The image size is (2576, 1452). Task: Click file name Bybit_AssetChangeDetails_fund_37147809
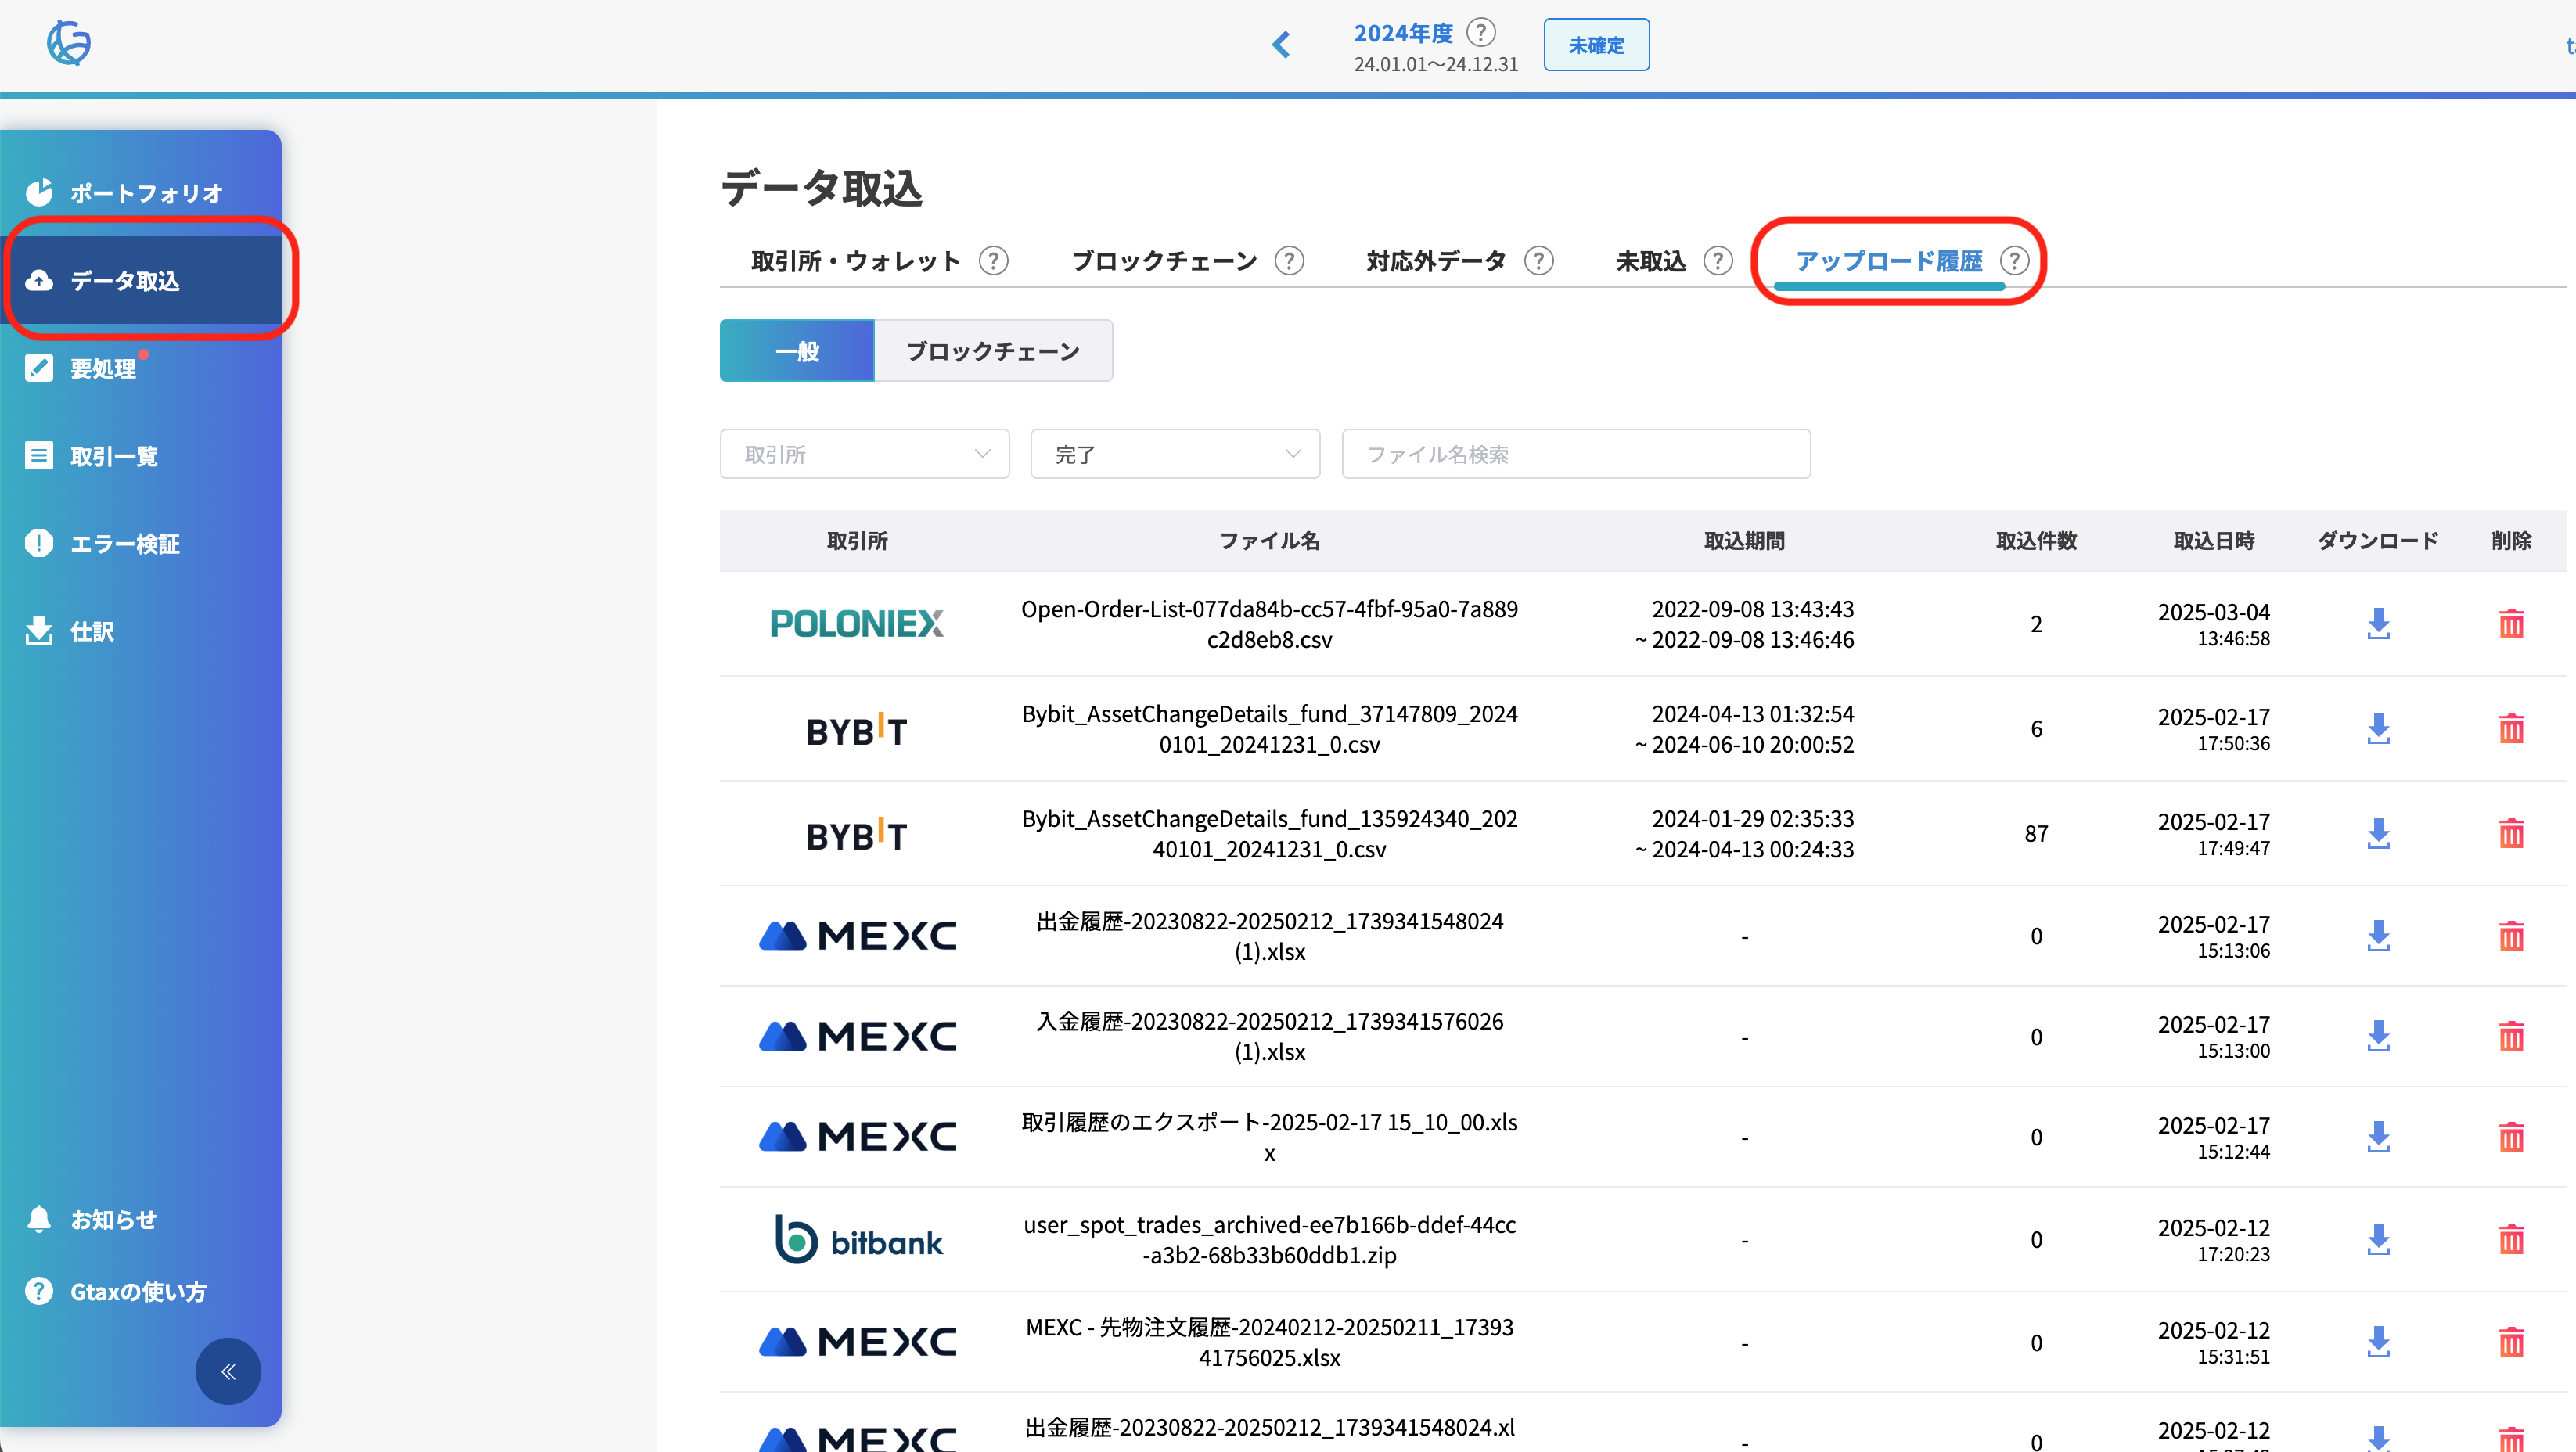[x=1269, y=729]
